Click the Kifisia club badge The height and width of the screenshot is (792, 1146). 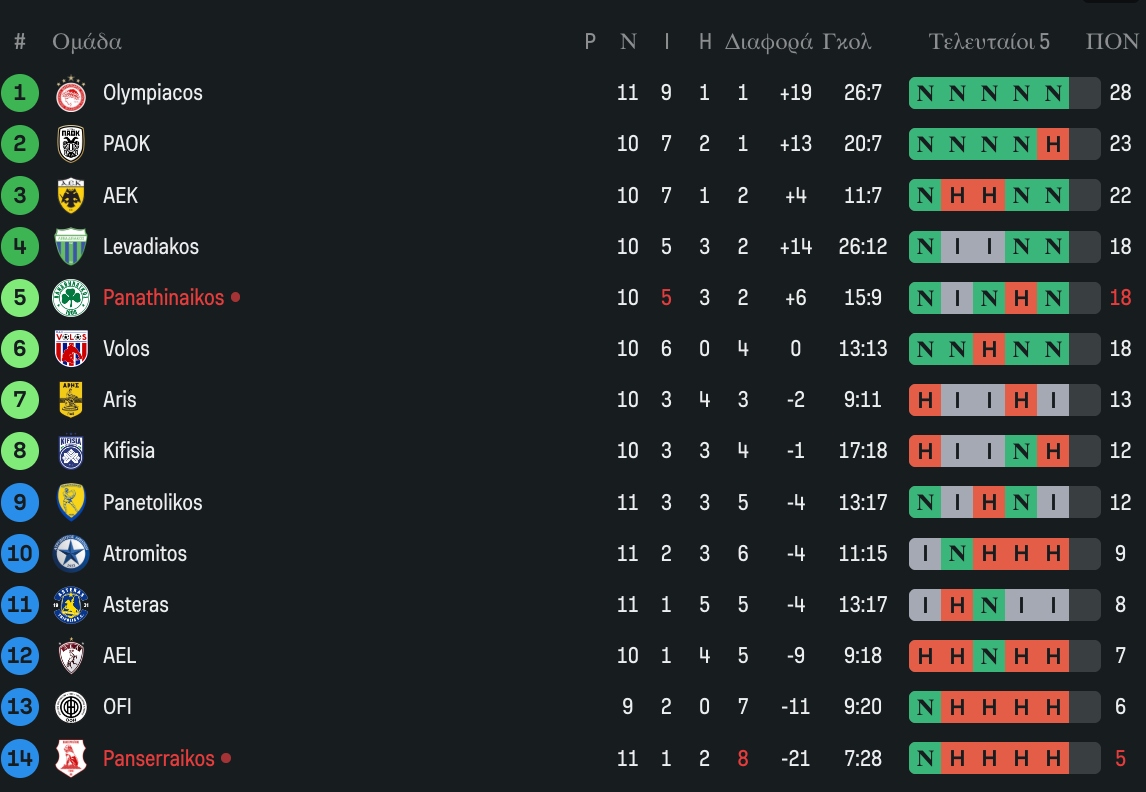pyautogui.click(x=71, y=451)
